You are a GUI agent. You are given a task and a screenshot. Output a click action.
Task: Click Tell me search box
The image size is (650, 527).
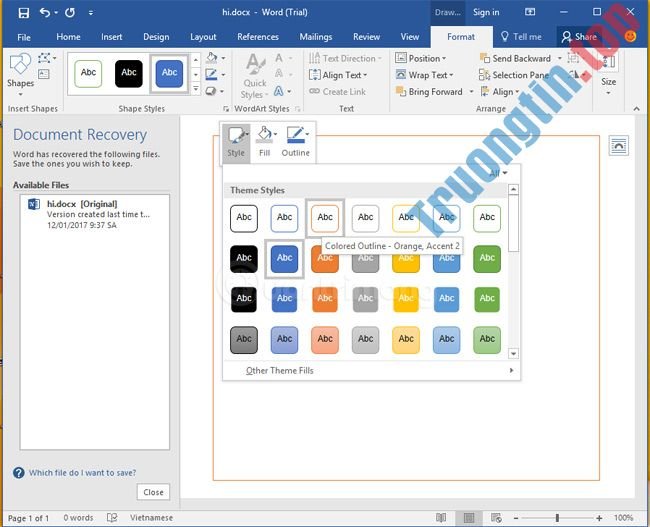click(521, 37)
